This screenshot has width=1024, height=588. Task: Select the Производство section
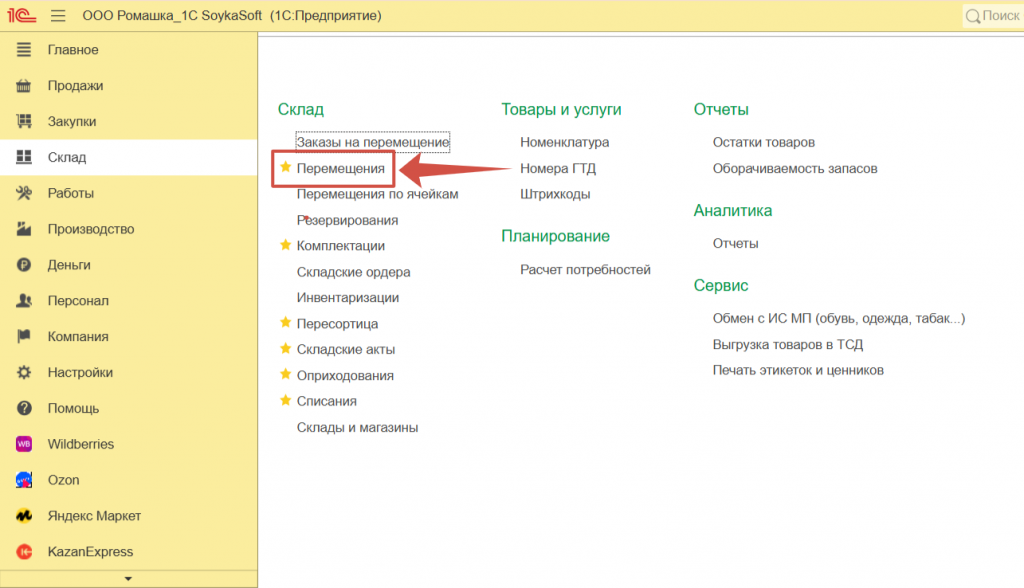[x=90, y=229]
